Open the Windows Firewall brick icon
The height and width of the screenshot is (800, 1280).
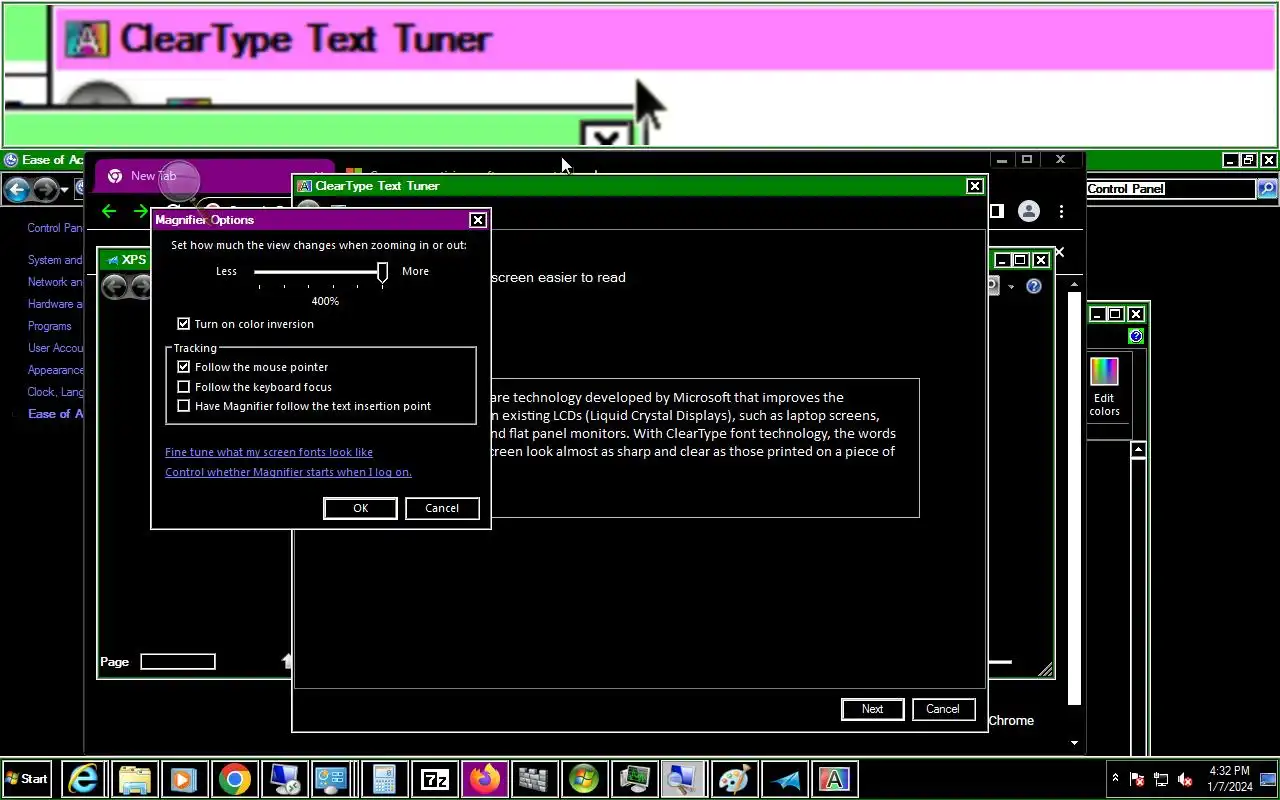click(x=535, y=779)
